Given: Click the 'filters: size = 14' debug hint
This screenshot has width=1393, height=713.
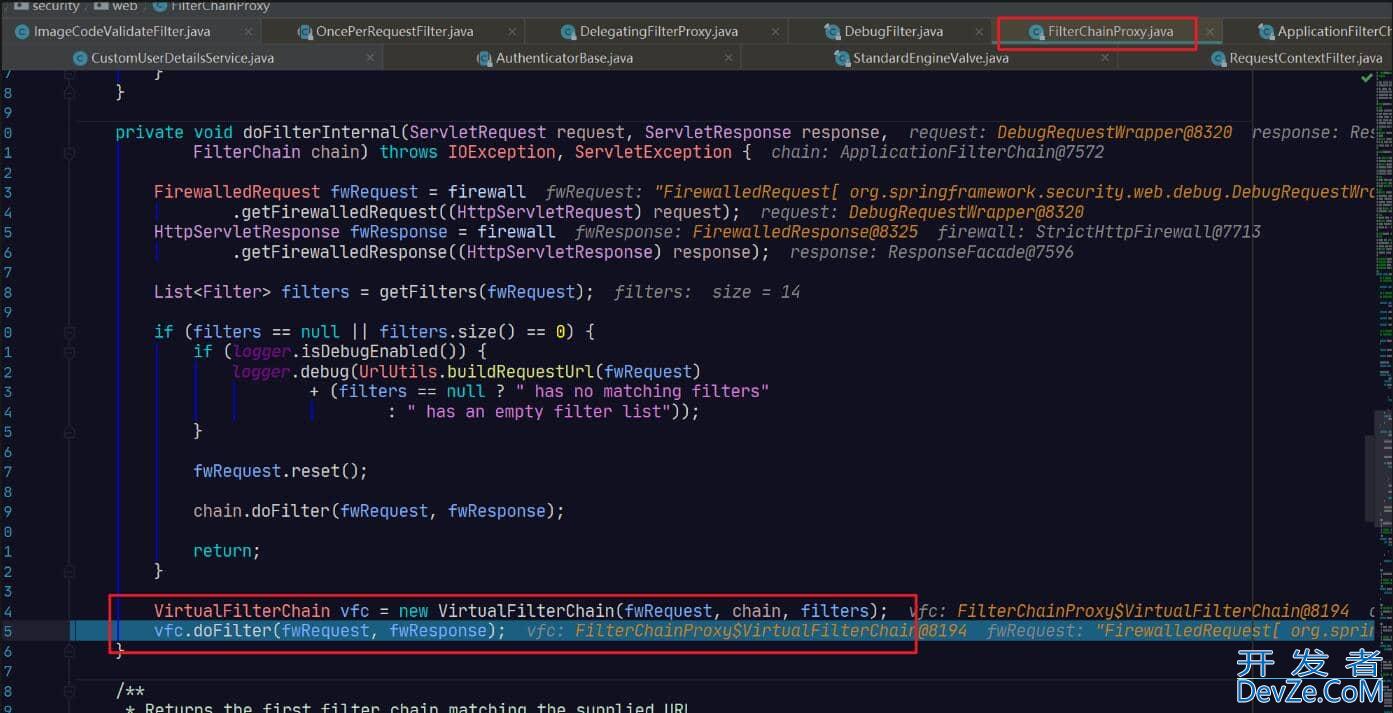Looking at the screenshot, I should tap(707, 292).
